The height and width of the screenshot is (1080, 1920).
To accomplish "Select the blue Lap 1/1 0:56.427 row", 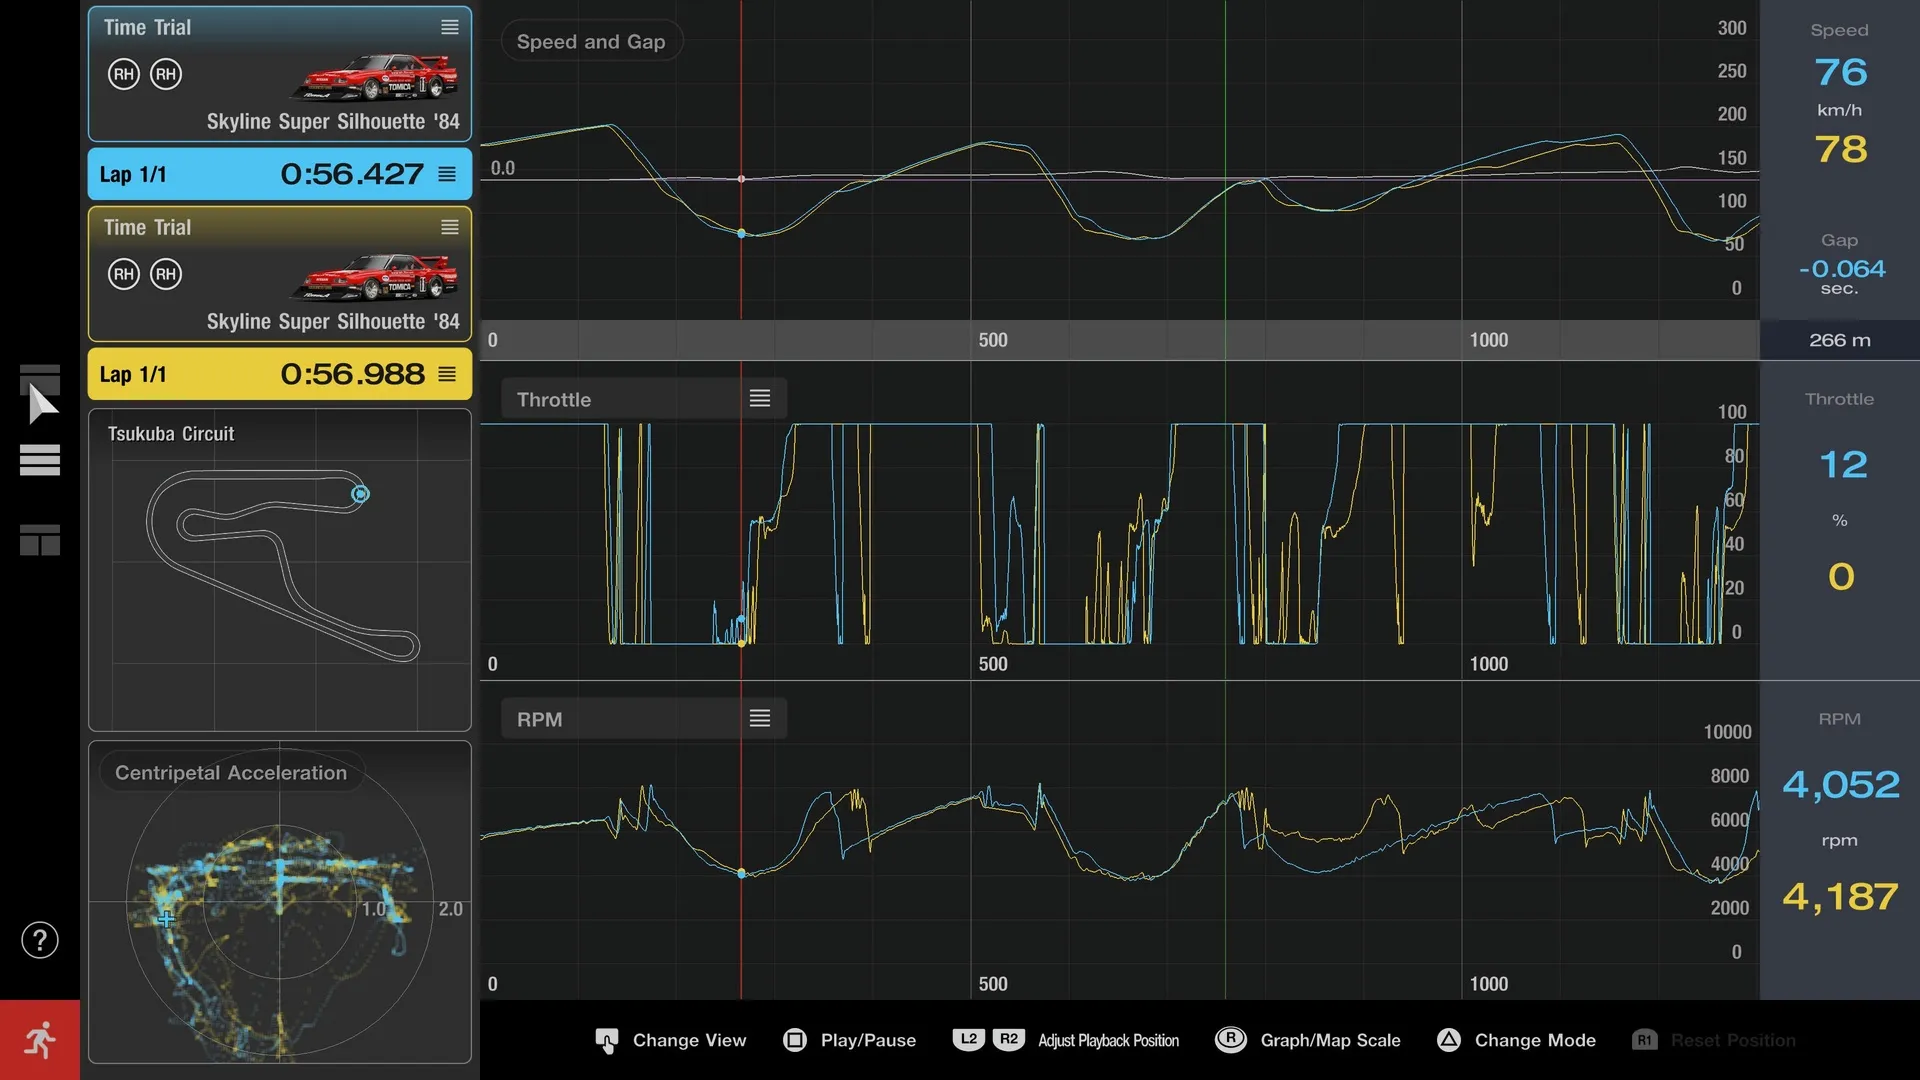I will click(279, 174).
